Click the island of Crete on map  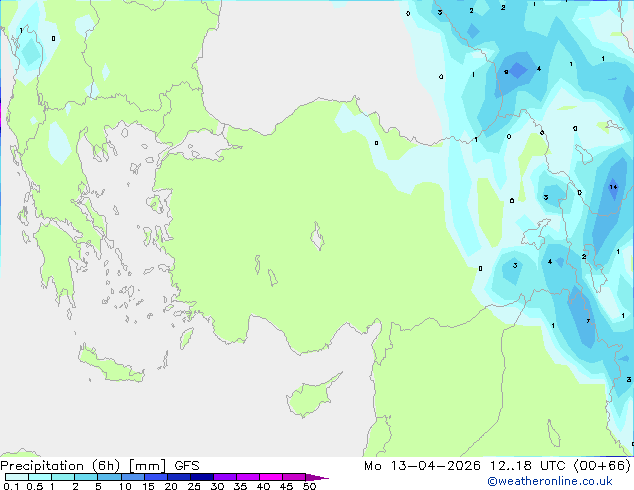pos(111,364)
